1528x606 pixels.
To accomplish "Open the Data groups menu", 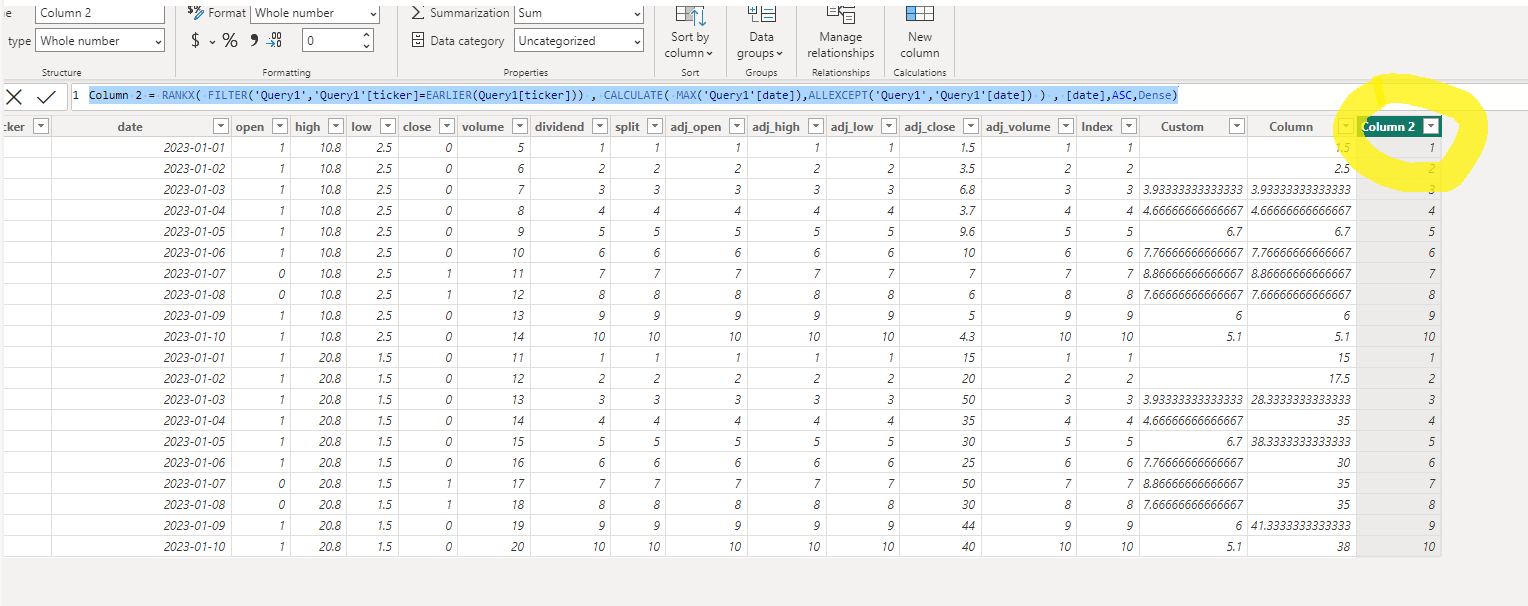I will [761, 32].
